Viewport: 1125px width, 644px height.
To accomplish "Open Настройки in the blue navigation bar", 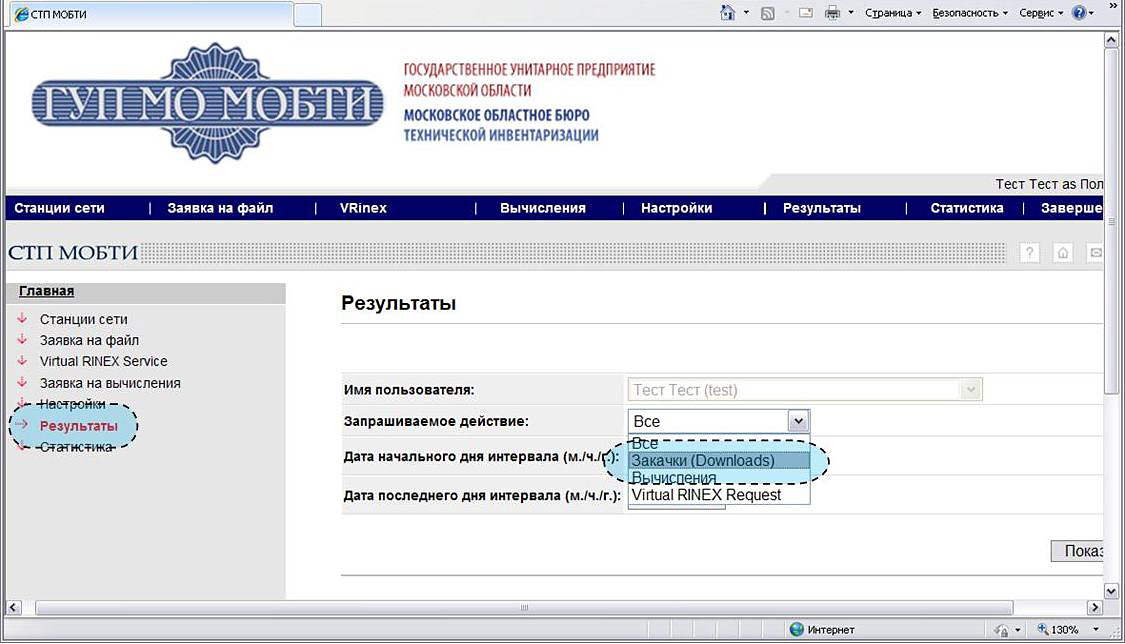I will 677,208.
